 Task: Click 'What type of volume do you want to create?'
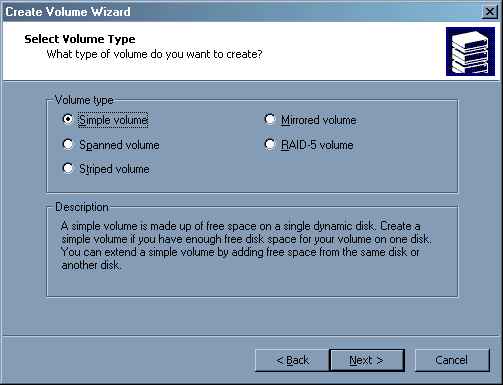tap(155, 54)
